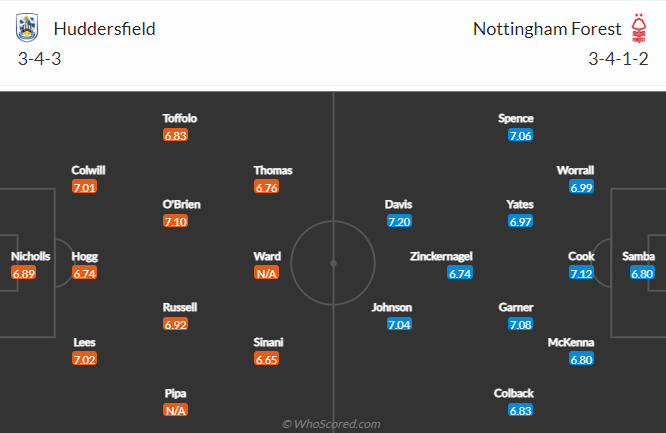Viewport: 666px width, 433px height.
Task: Click Ward's N/A rating badge
Action: tap(266, 273)
